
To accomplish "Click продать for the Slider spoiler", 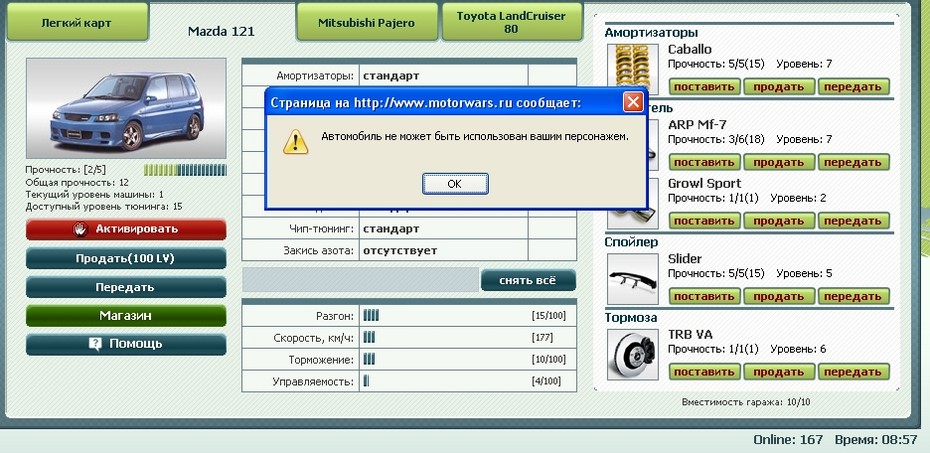I will pyautogui.click(x=778, y=296).
